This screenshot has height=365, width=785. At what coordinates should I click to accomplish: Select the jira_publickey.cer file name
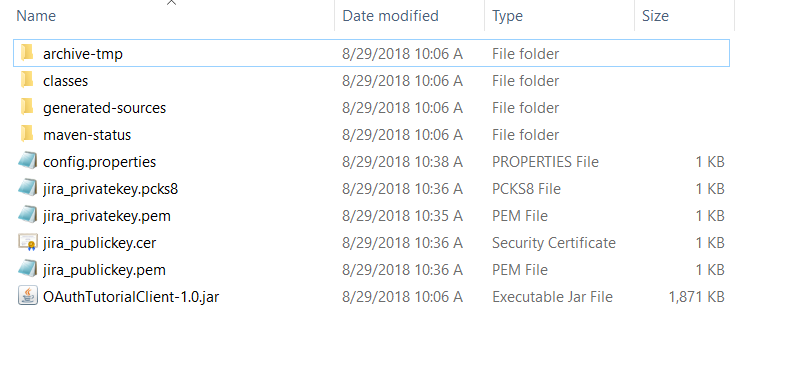100,243
